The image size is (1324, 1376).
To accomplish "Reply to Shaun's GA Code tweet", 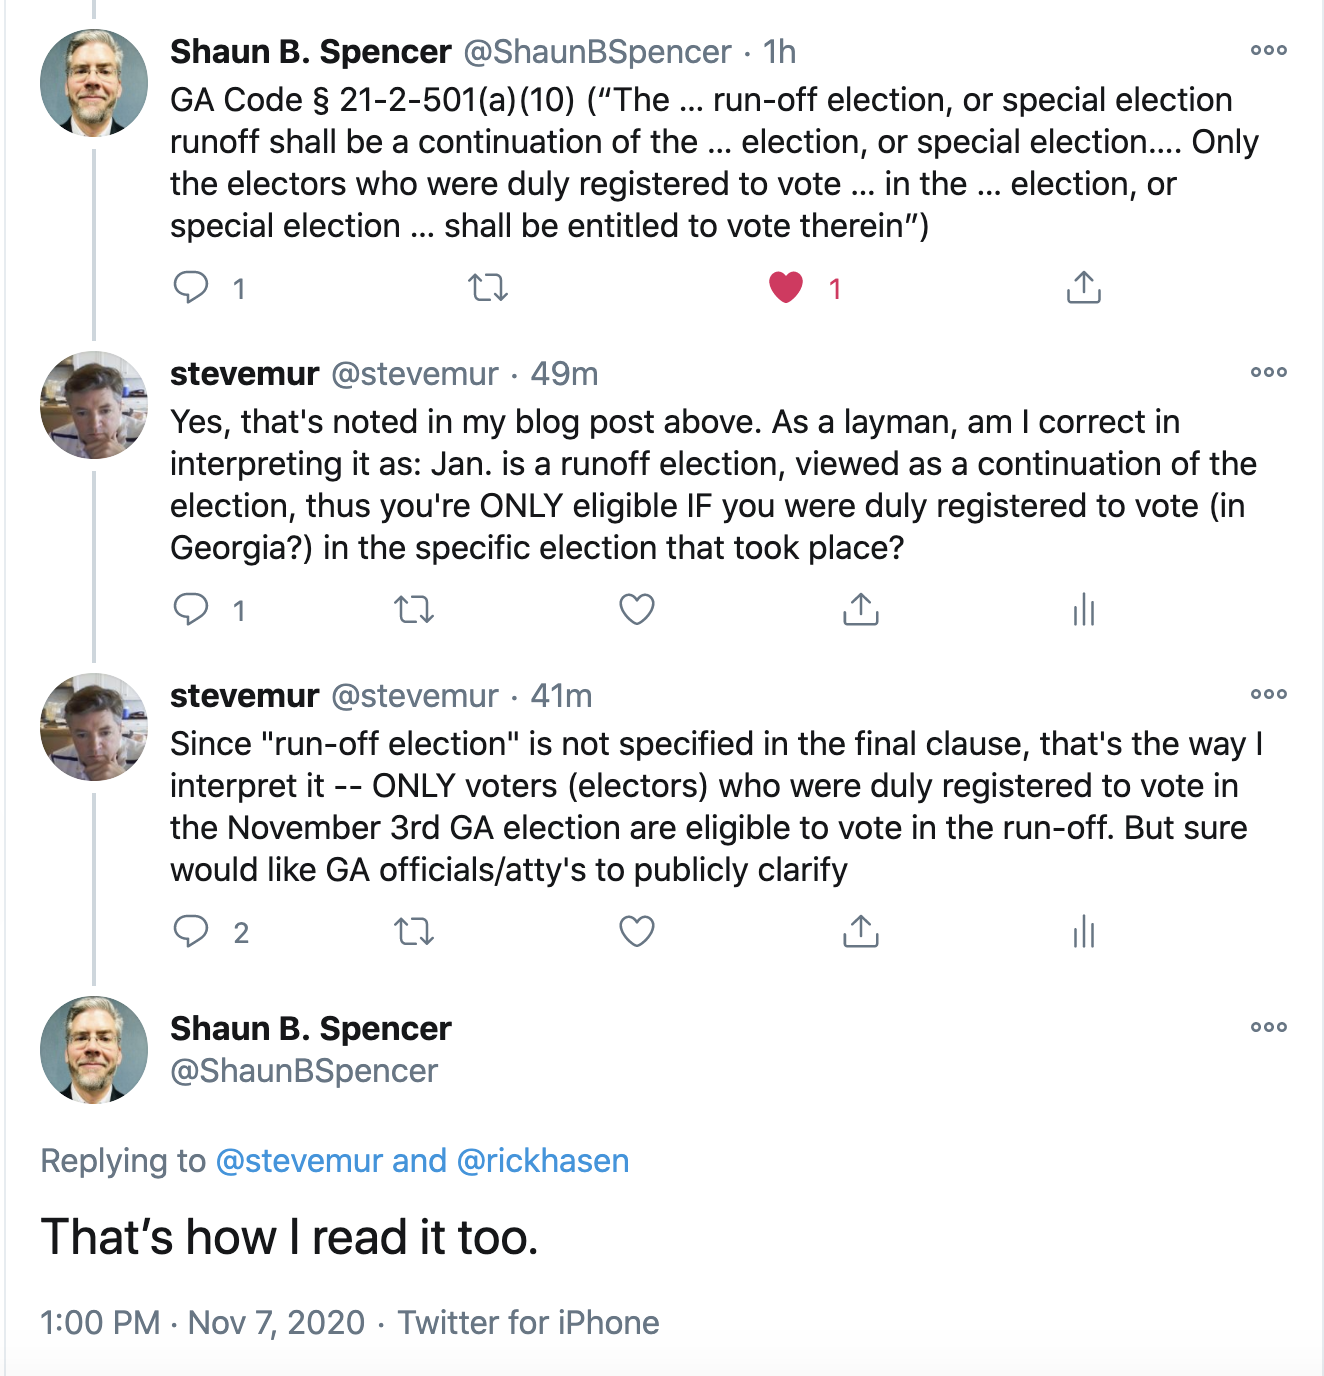I will coord(191,288).
